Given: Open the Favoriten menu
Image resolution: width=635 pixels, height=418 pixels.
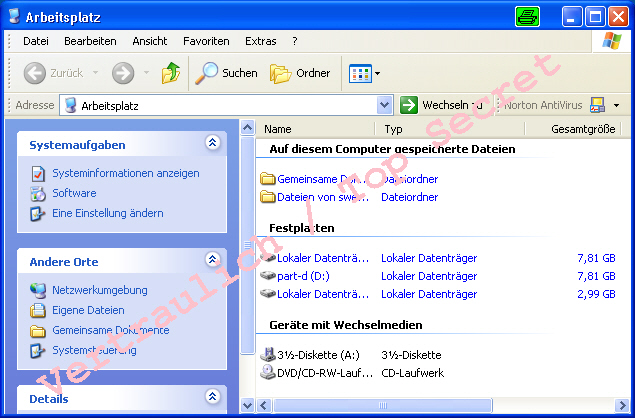Looking at the screenshot, I should pyautogui.click(x=206, y=41).
